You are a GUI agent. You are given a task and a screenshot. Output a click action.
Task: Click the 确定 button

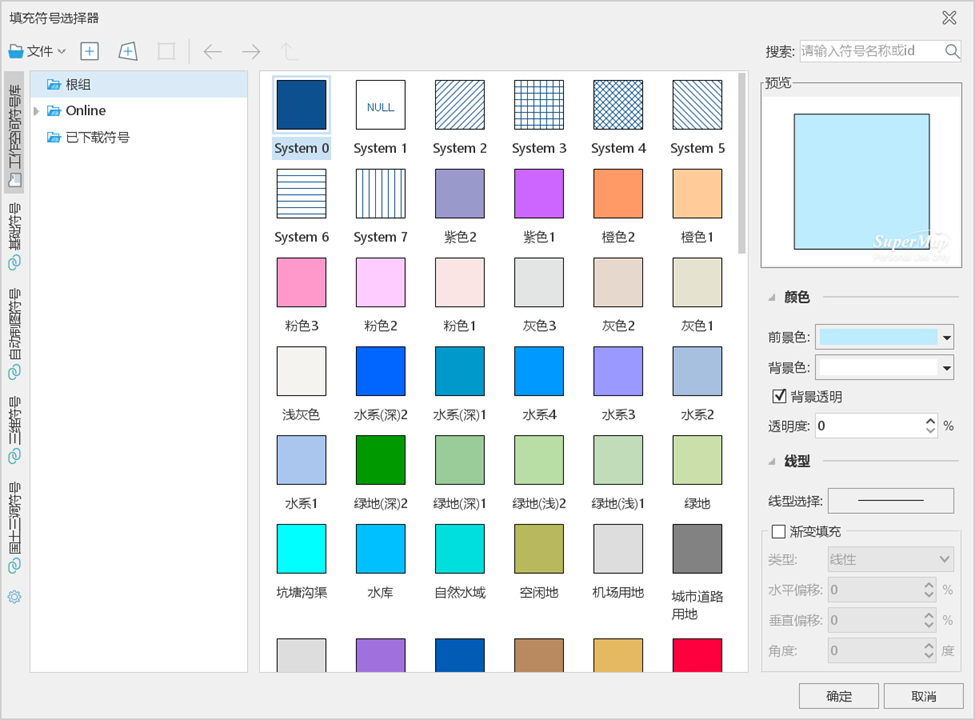(x=839, y=696)
